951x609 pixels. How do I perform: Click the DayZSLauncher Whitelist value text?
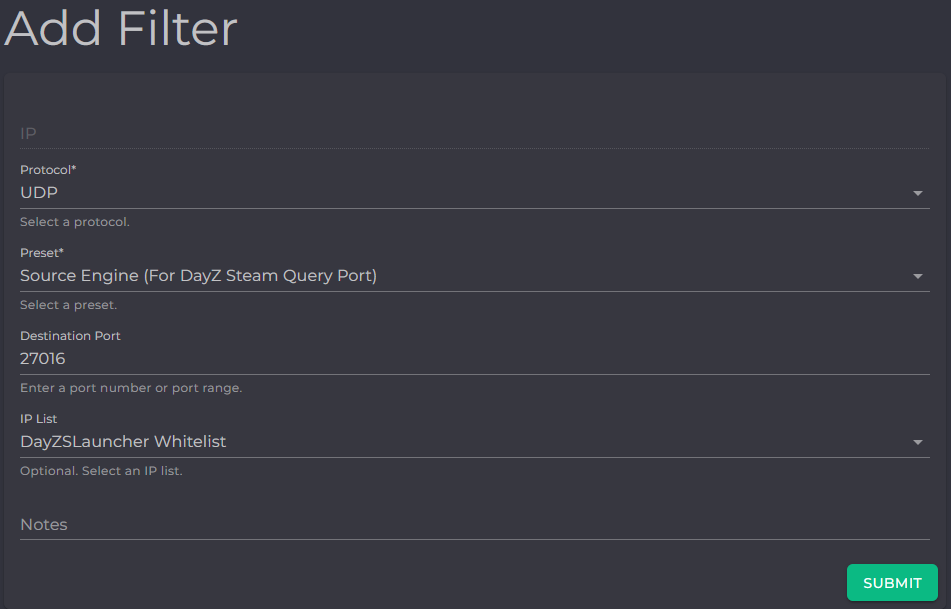coord(122,441)
